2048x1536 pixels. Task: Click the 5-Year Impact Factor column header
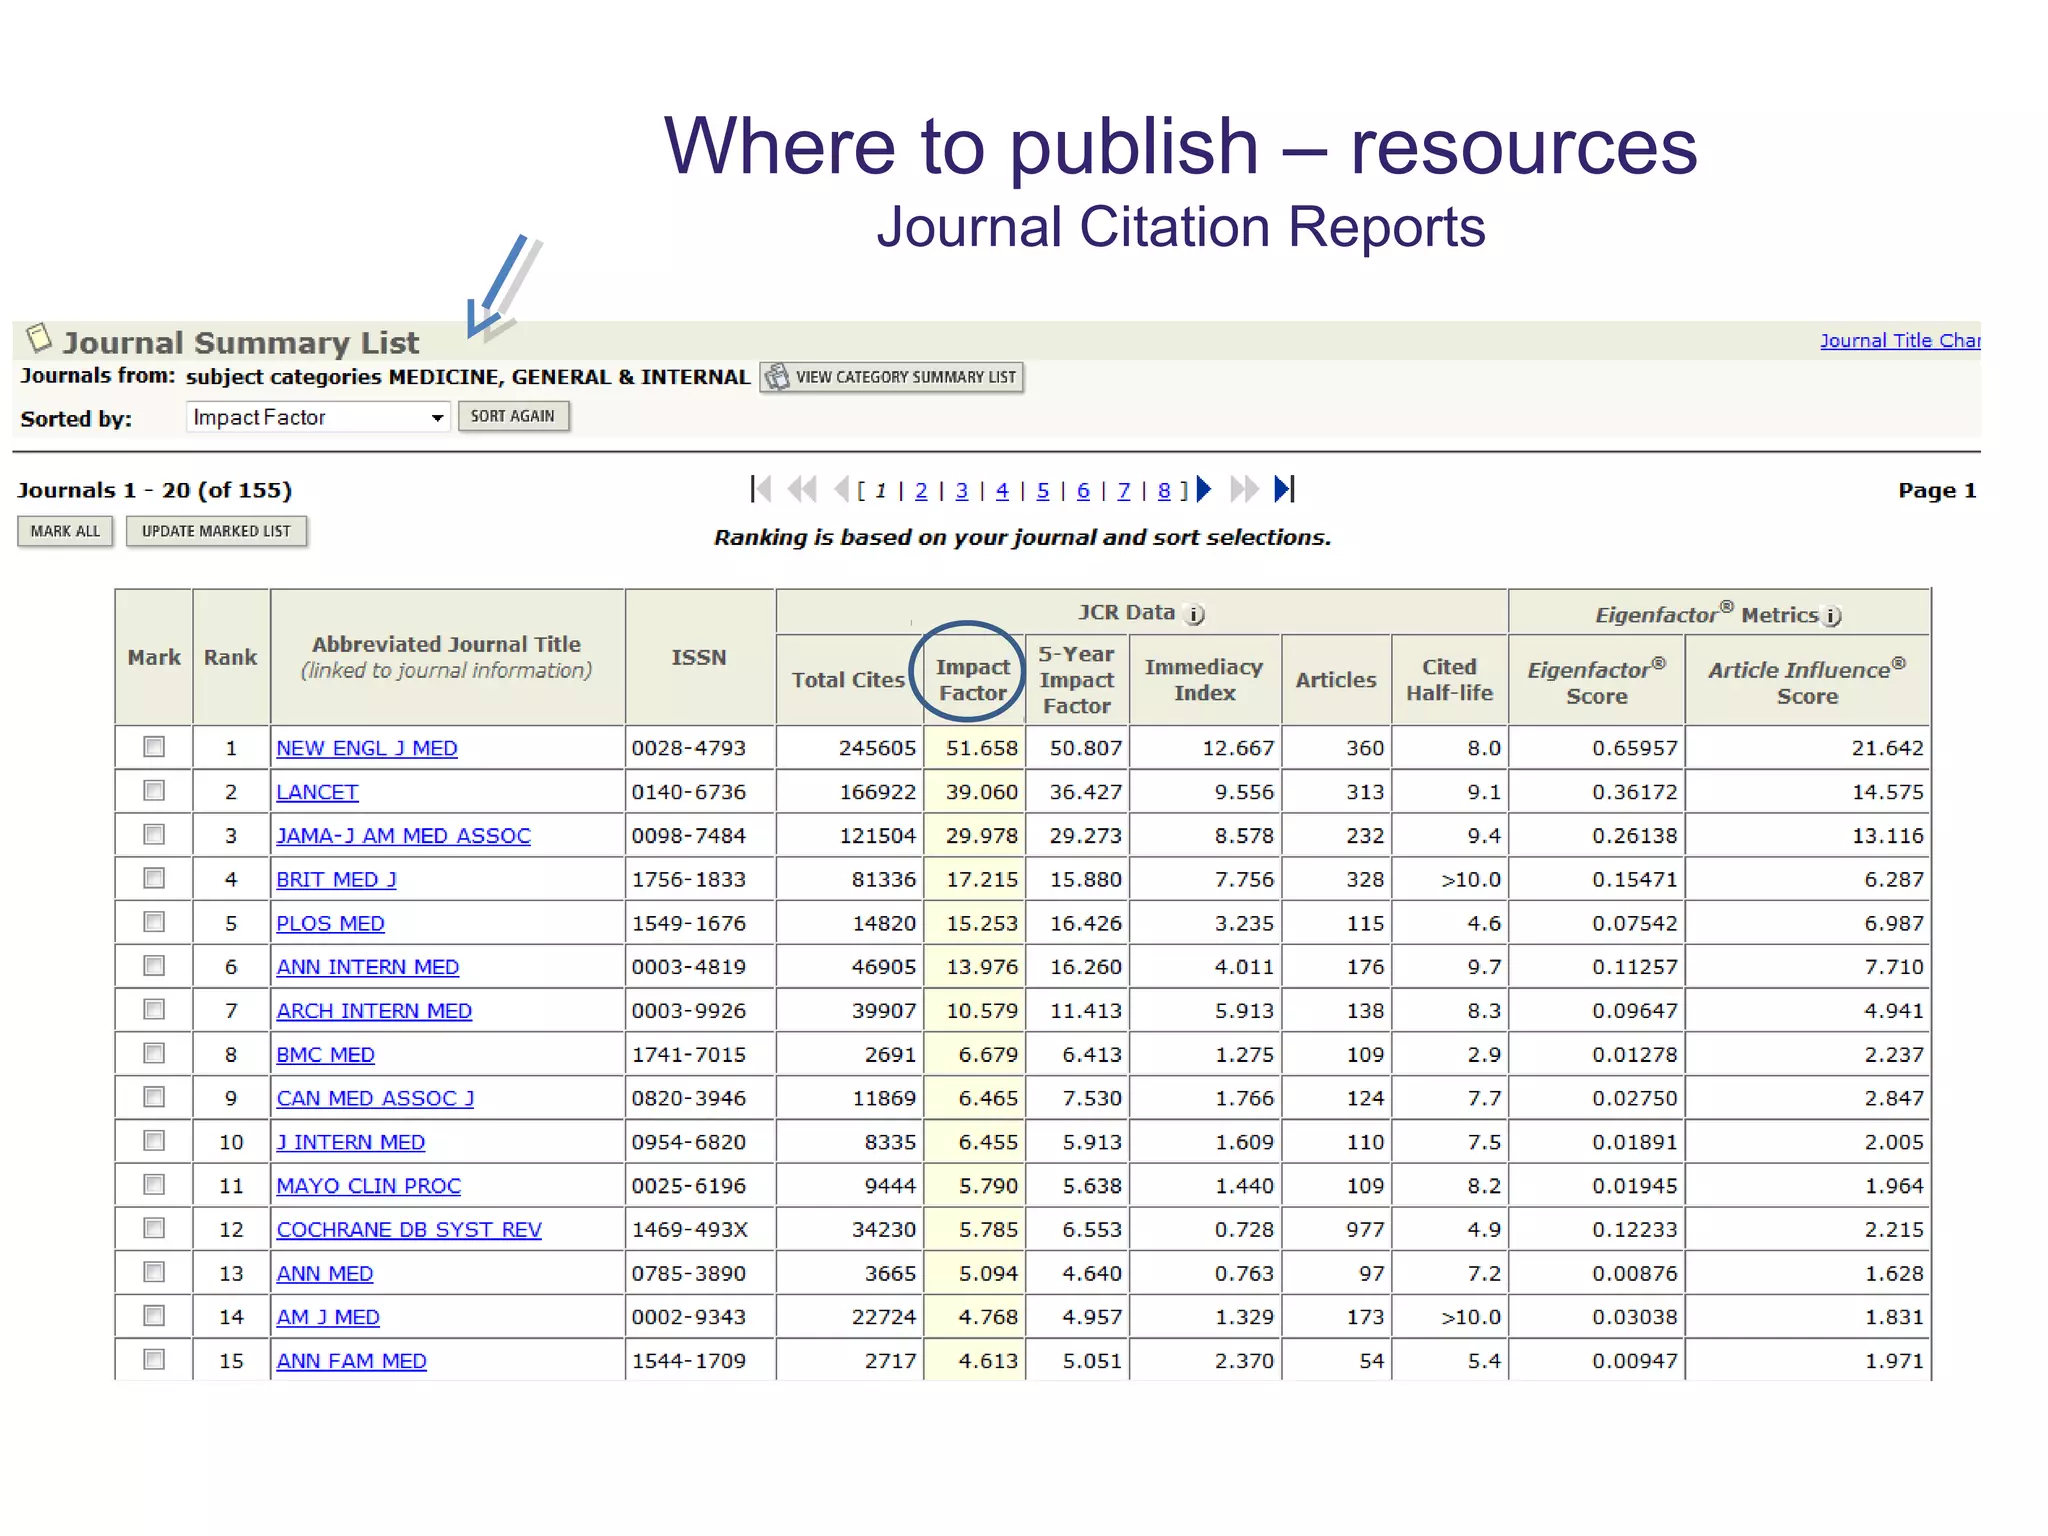click(1076, 680)
